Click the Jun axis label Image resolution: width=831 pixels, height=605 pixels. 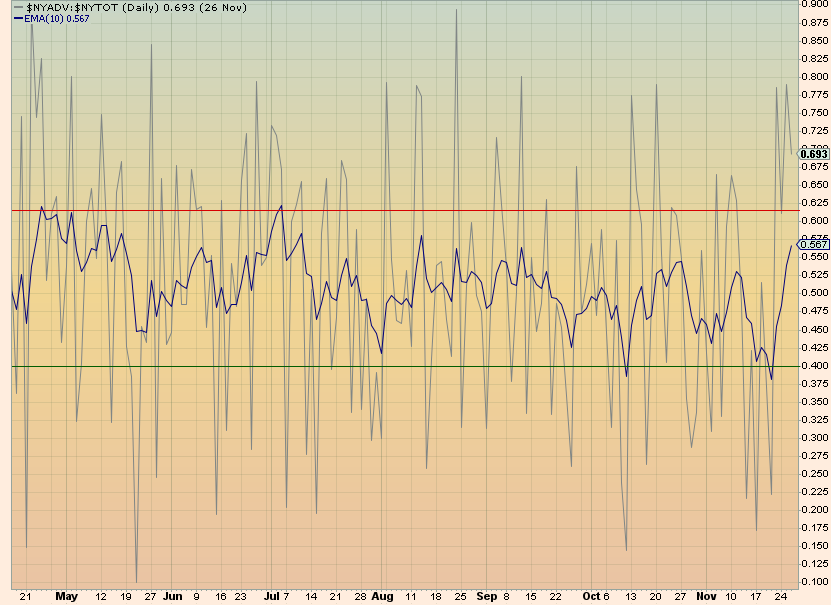coord(174,594)
